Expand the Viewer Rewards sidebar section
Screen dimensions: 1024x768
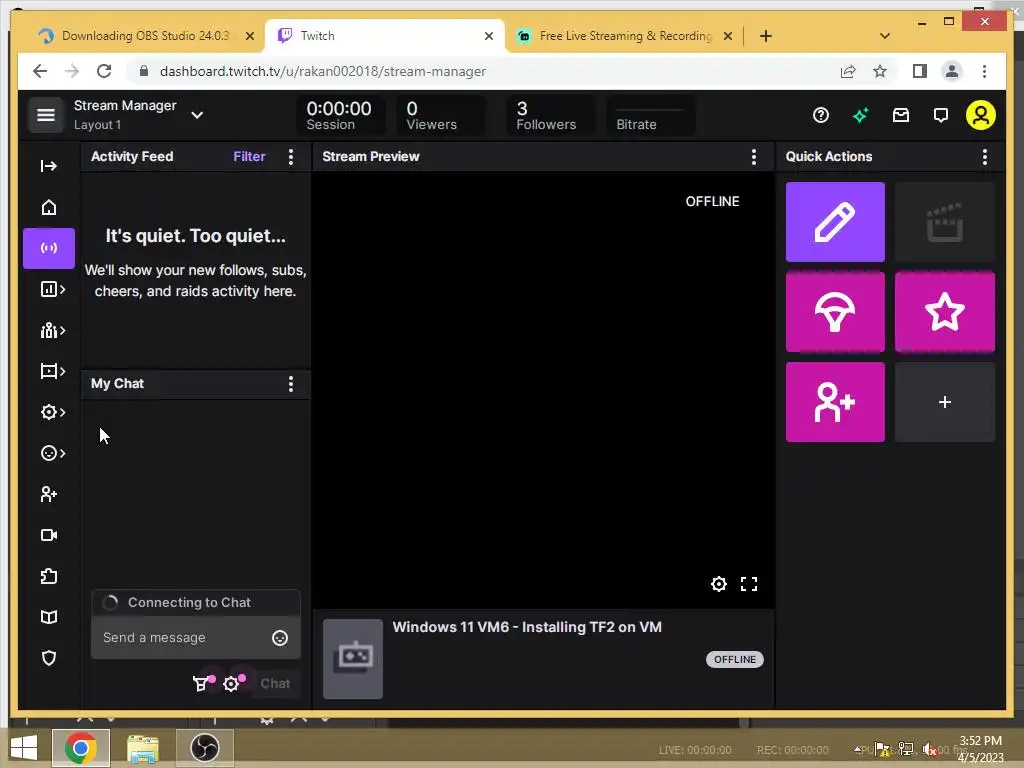tap(52, 453)
